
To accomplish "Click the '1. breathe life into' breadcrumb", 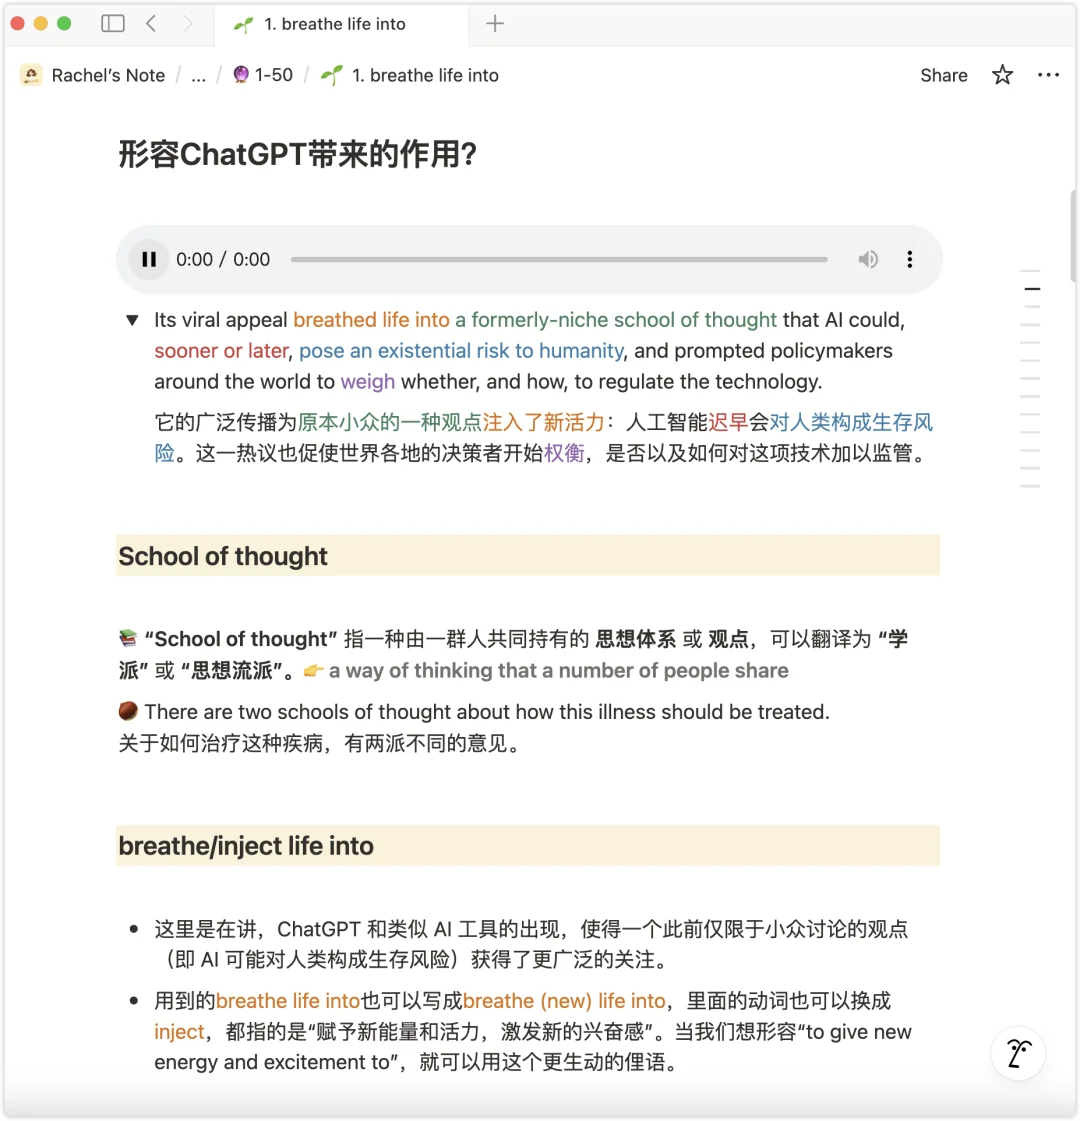I will [x=410, y=75].
